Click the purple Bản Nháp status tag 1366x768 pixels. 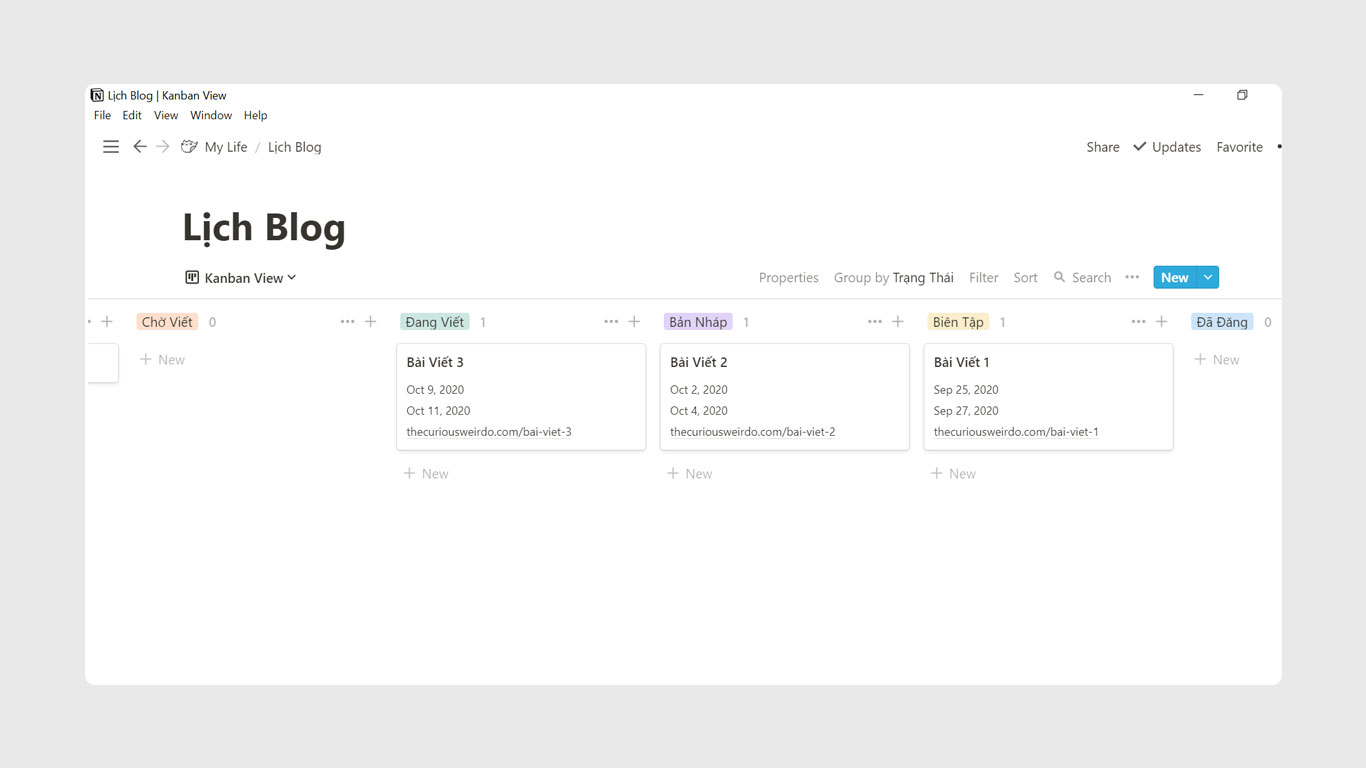click(x=698, y=322)
